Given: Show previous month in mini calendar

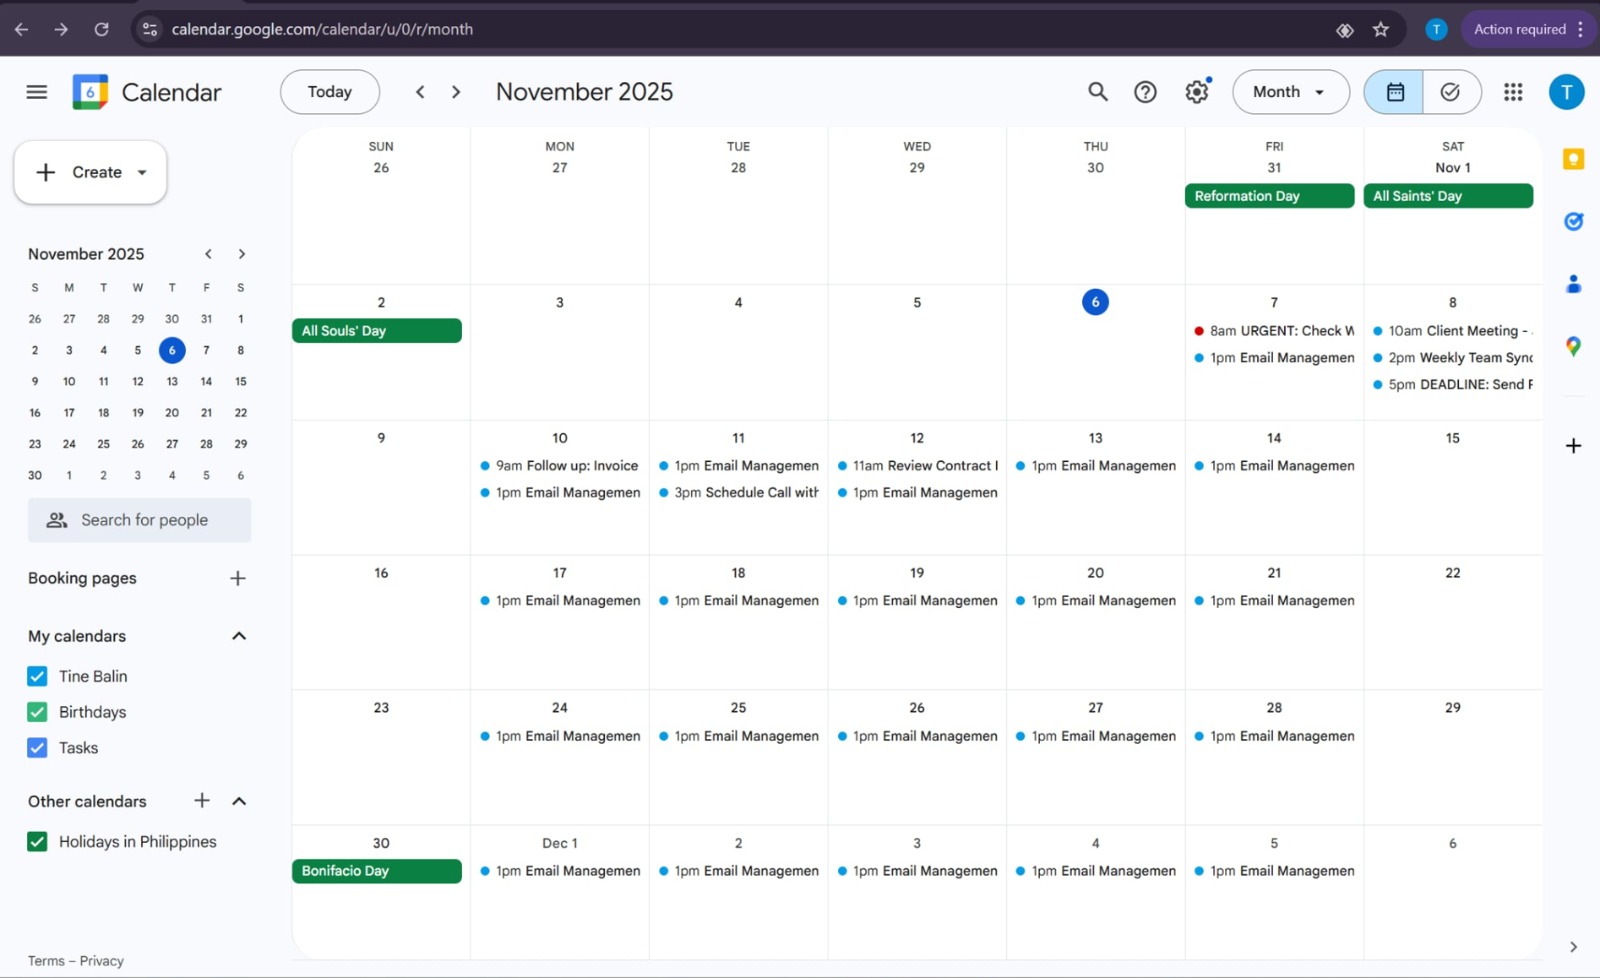Looking at the screenshot, I should pyautogui.click(x=208, y=254).
